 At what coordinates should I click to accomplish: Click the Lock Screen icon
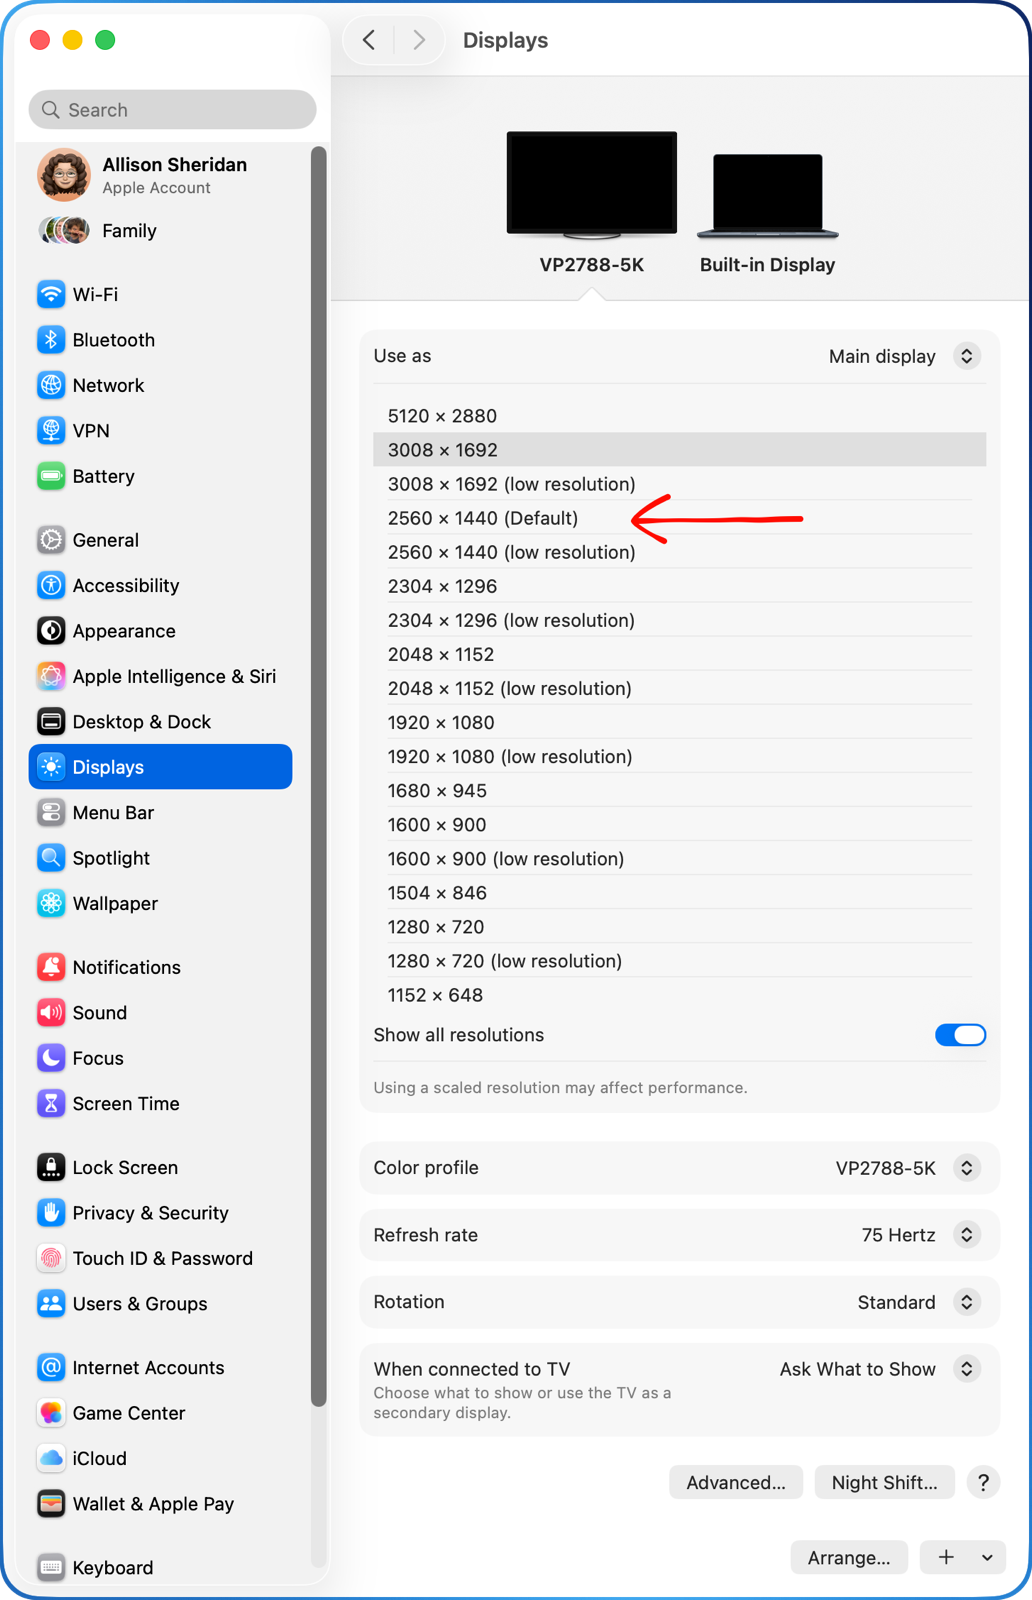coord(51,1167)
